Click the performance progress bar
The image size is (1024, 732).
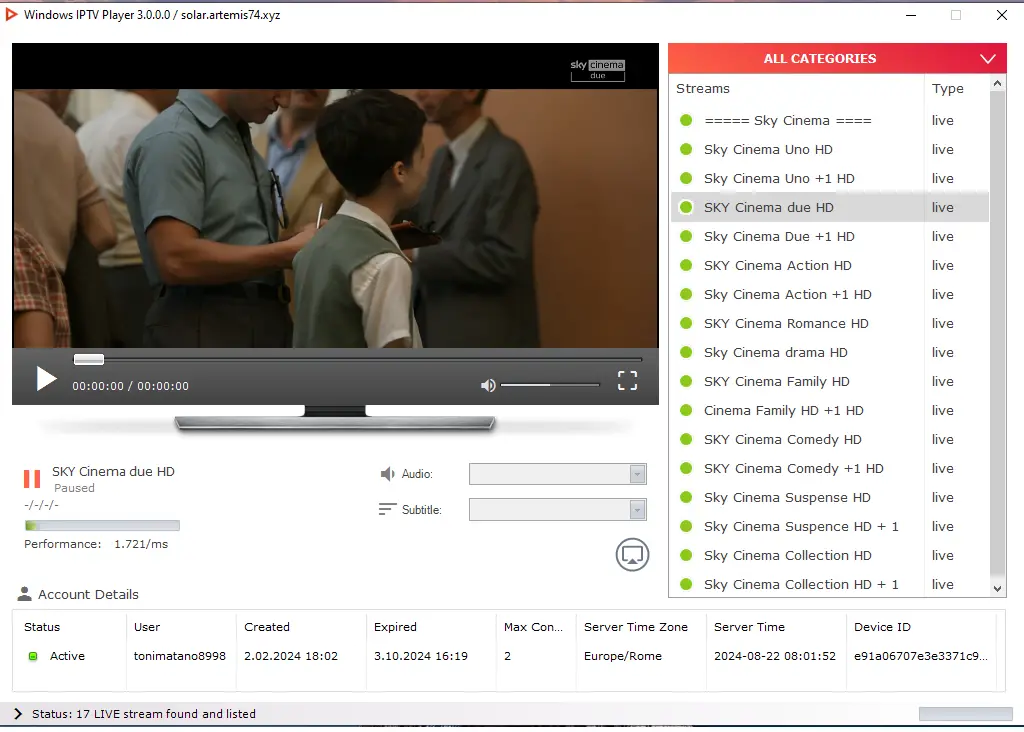(102, 526)
